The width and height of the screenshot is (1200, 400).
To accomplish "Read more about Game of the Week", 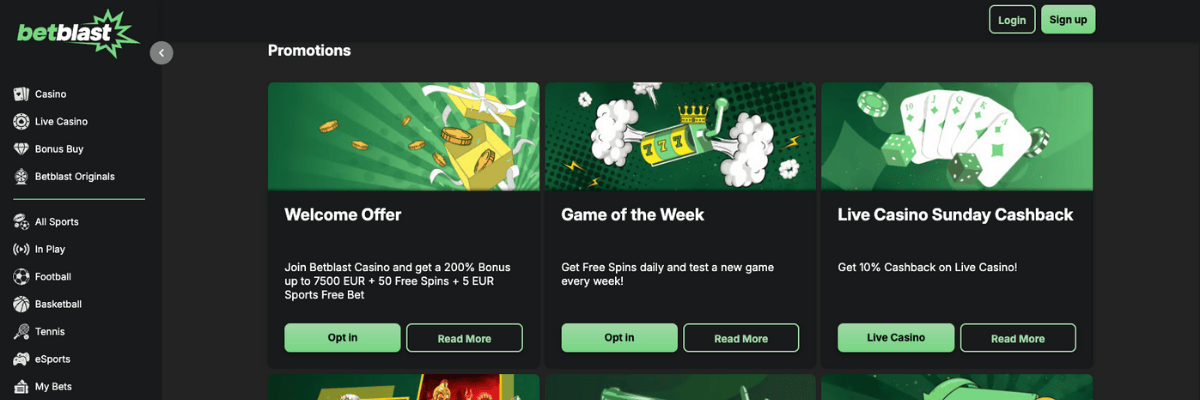I will point(741,338).
